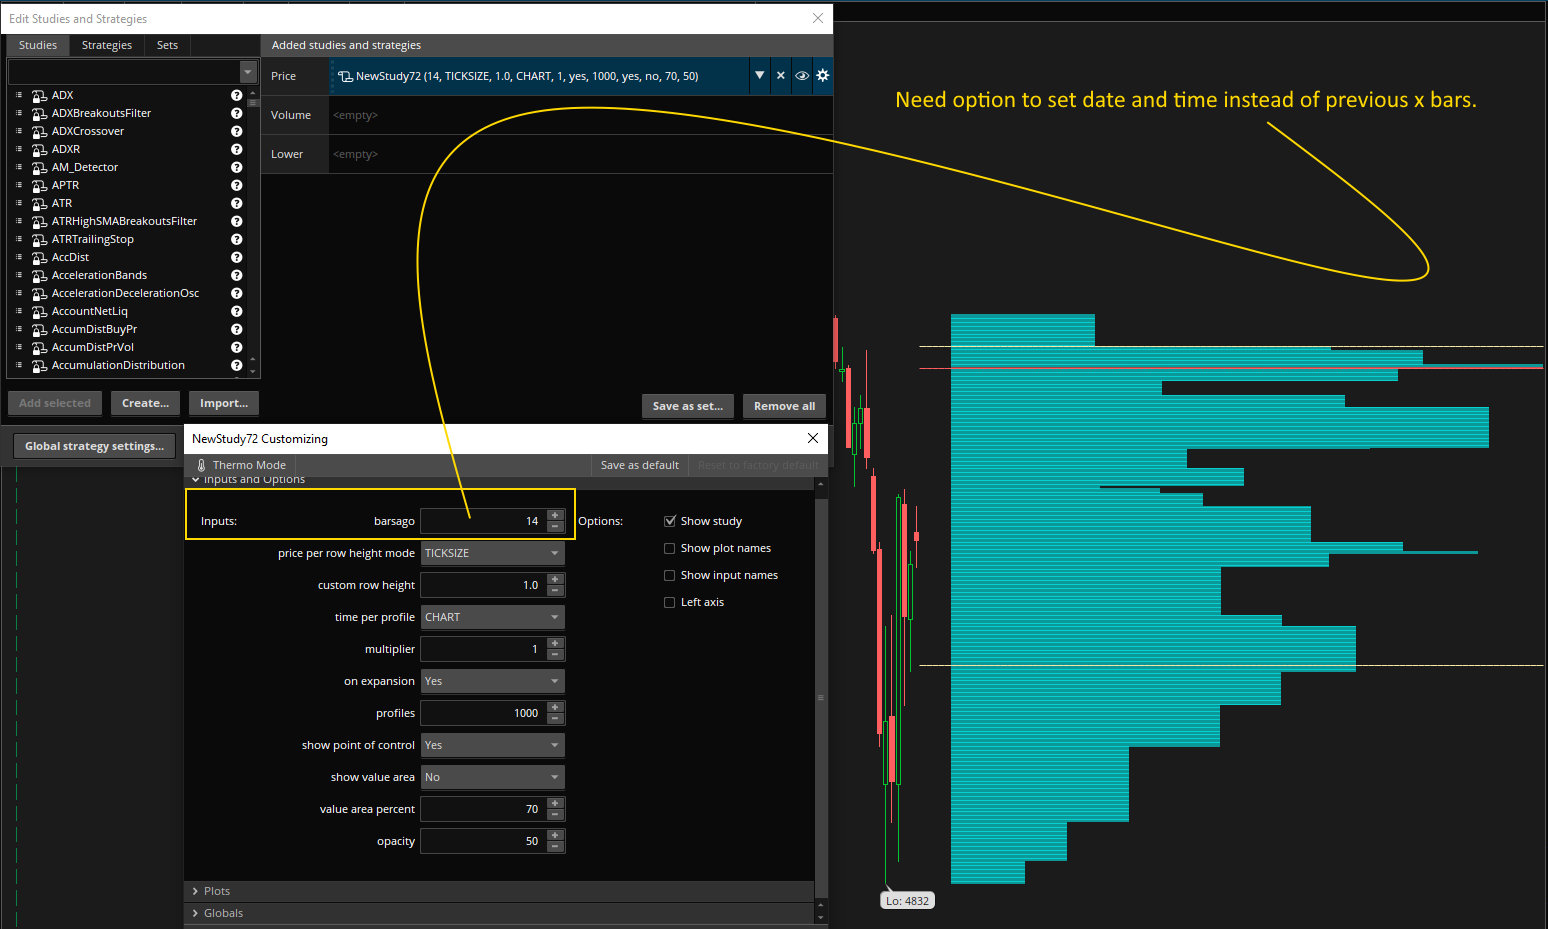Click the help icon next to AccumDistBuyPr

(237, 329)
